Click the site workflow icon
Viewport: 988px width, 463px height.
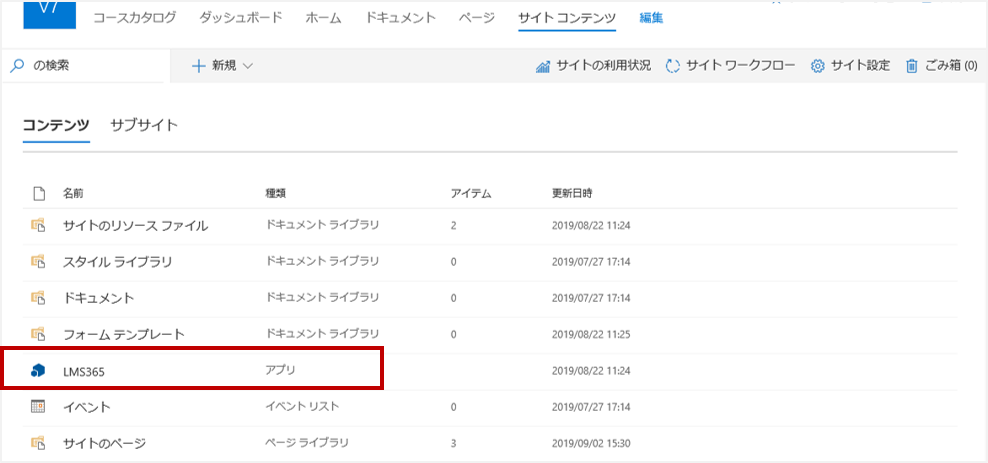point(673,66)
